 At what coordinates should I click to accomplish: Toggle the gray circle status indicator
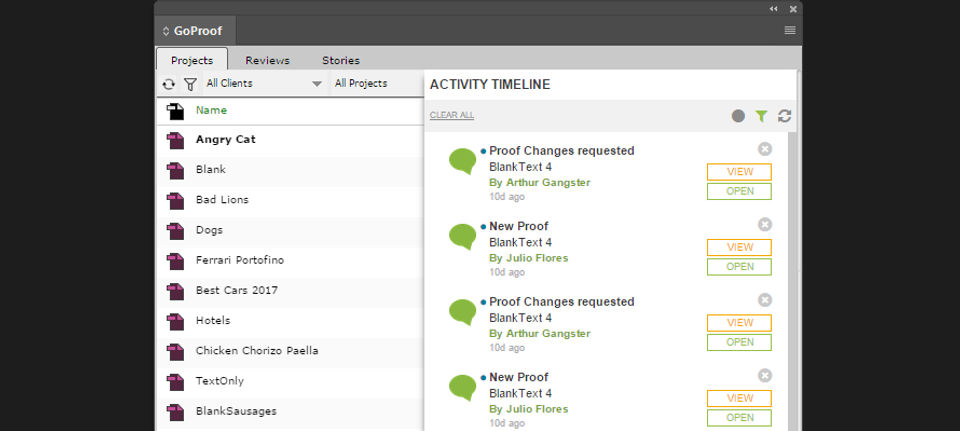click(738, 116)
